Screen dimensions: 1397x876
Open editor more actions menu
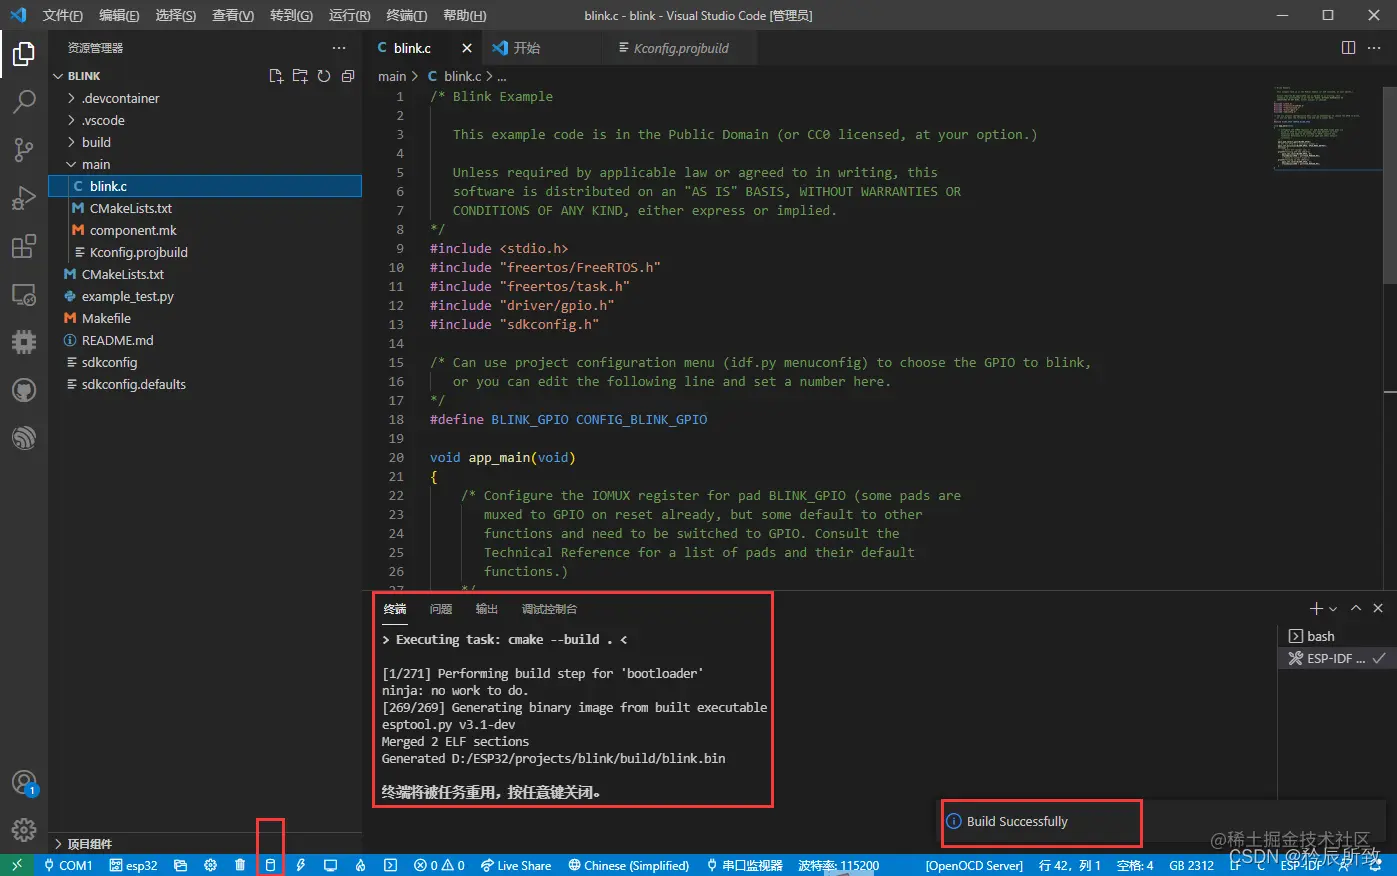[1374, 48]
